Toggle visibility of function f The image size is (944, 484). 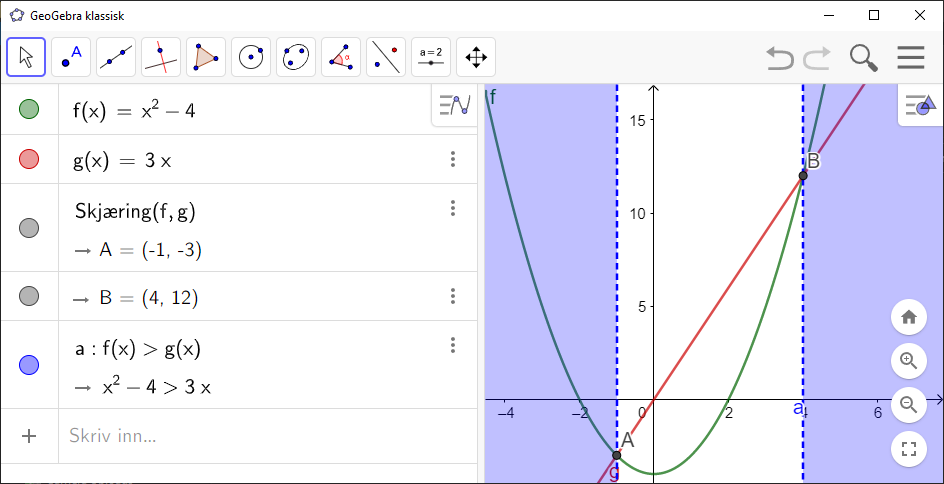click(x=29, y=110)
